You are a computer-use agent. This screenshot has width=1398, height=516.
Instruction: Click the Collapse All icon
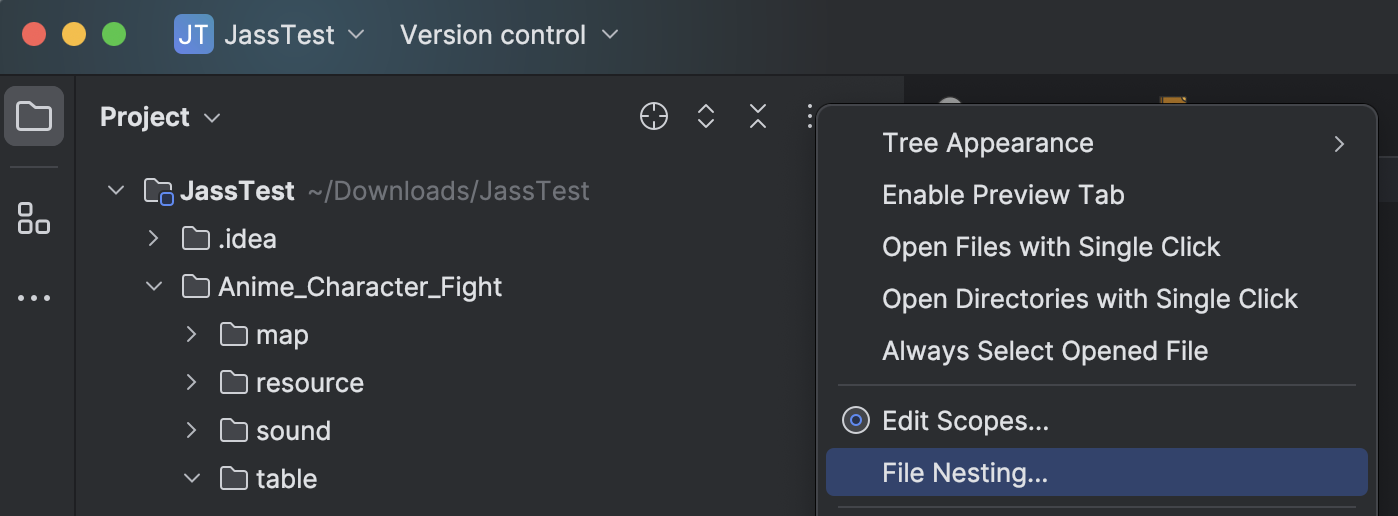[x=758, y=117]
